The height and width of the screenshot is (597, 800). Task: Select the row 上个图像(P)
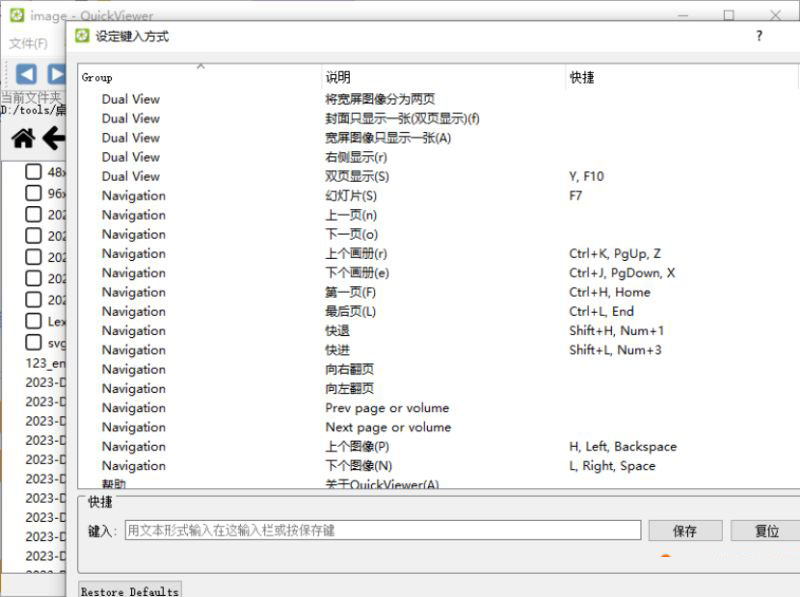point(439,446)
